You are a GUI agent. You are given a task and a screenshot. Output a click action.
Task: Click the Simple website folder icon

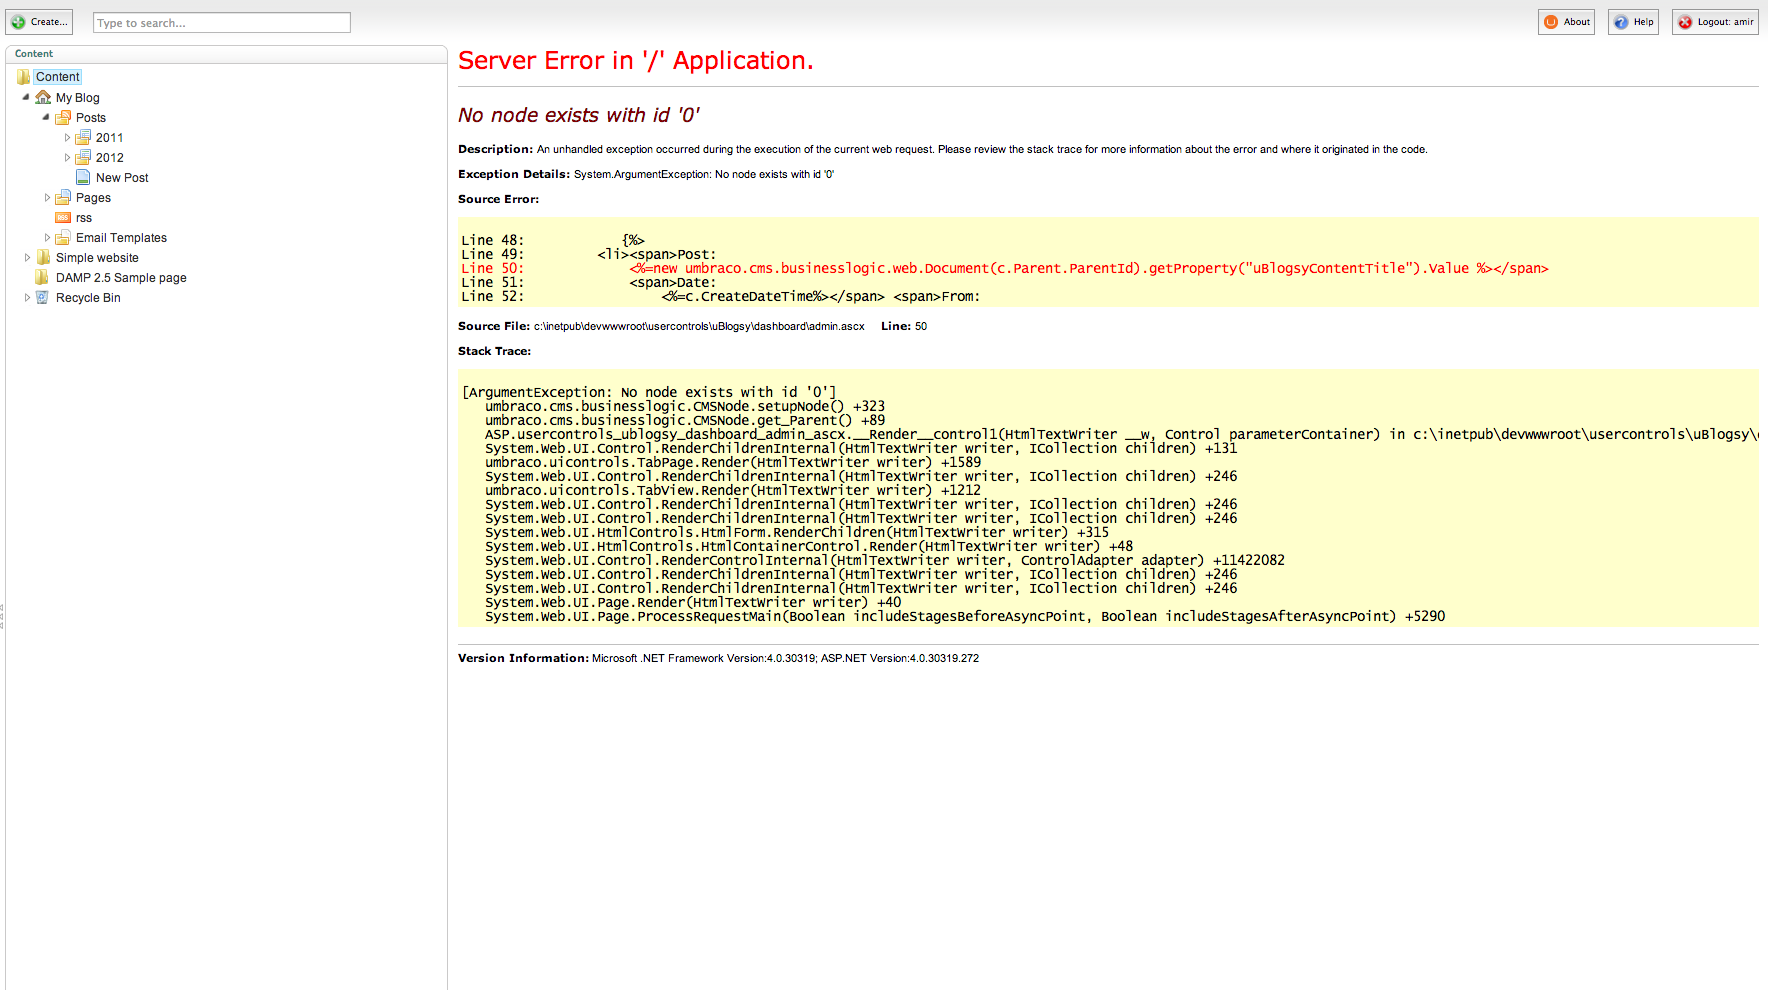pos(43,257)
